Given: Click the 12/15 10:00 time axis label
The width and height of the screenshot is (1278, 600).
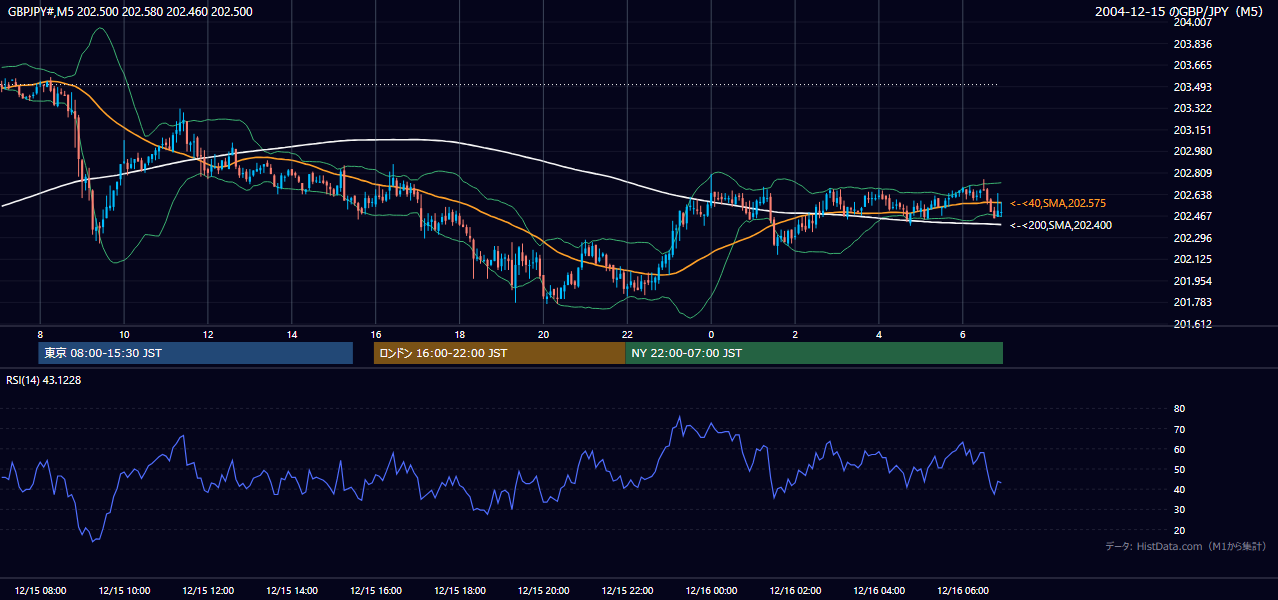Looking at the screenshot, I should 125,590.
